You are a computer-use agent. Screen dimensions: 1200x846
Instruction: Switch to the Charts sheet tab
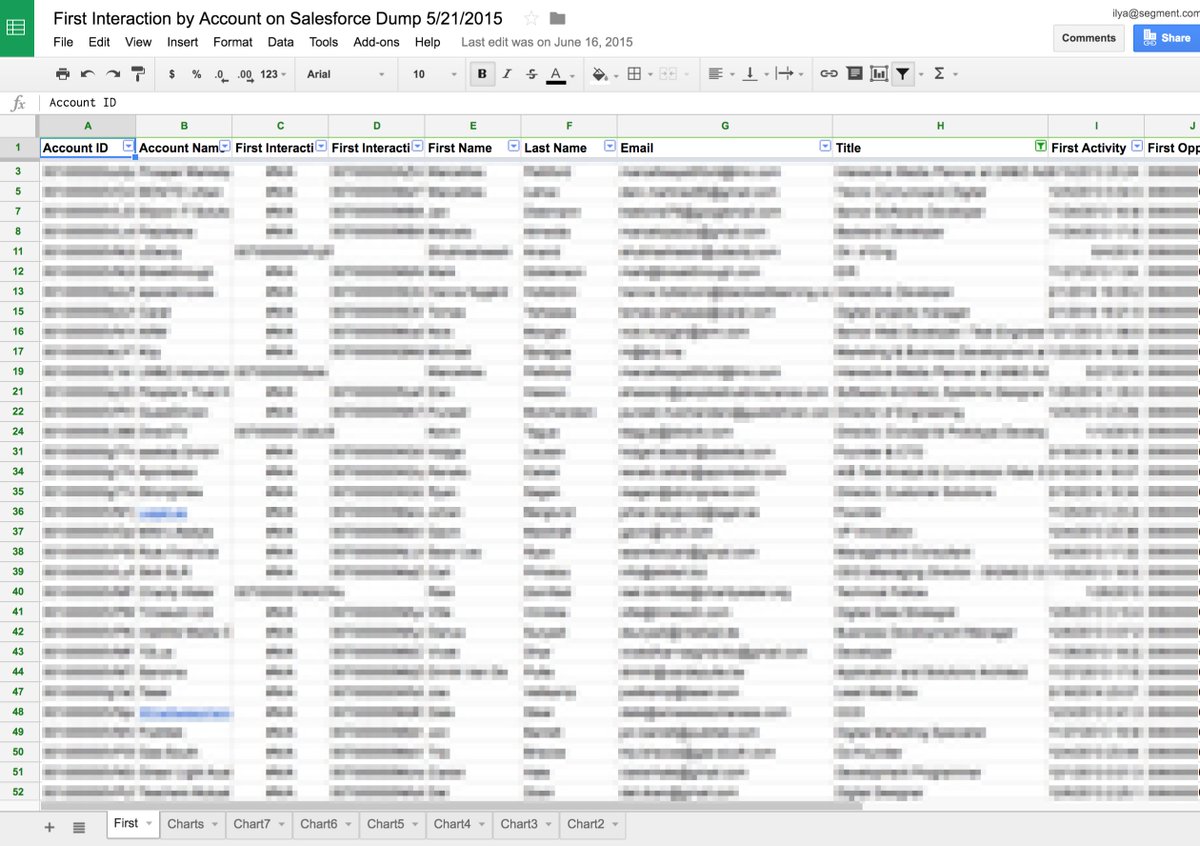[x=185, y=824]
